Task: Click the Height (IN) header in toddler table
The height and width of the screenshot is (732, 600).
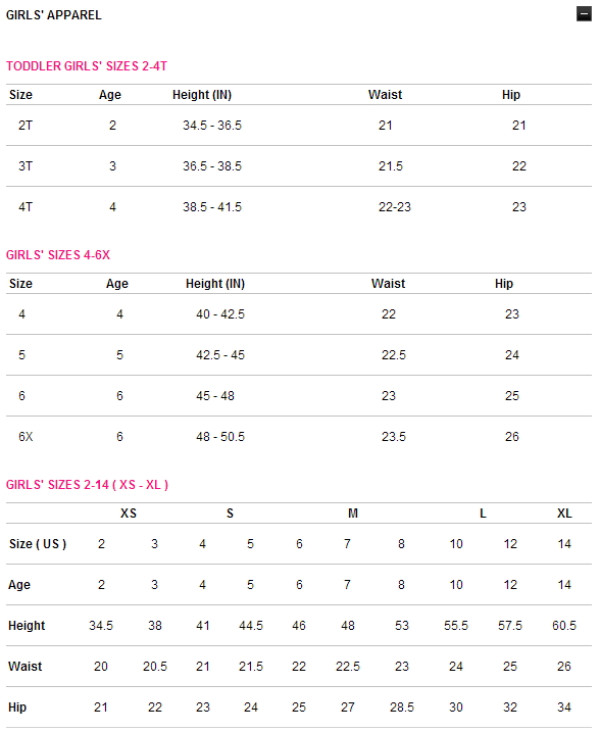Action: pyautogui.click(x=202, y=95)
